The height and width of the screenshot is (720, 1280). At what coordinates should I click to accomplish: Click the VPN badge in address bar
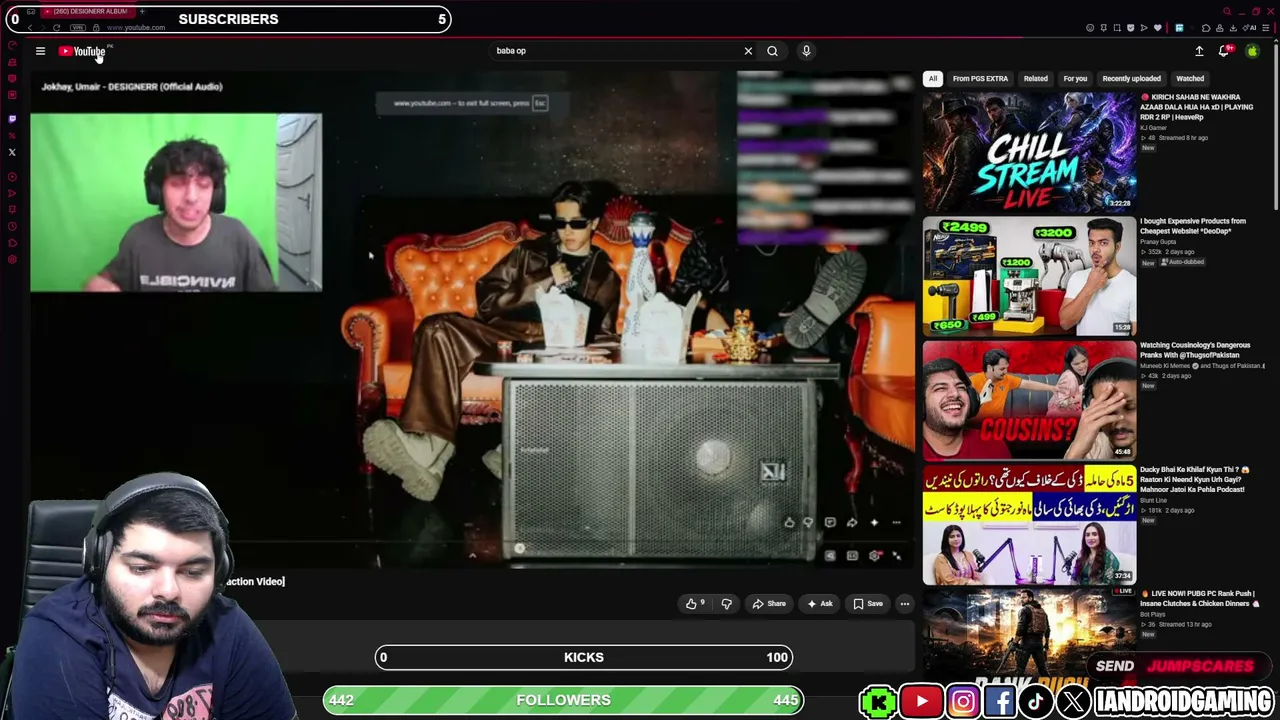(x=78, y=28)
